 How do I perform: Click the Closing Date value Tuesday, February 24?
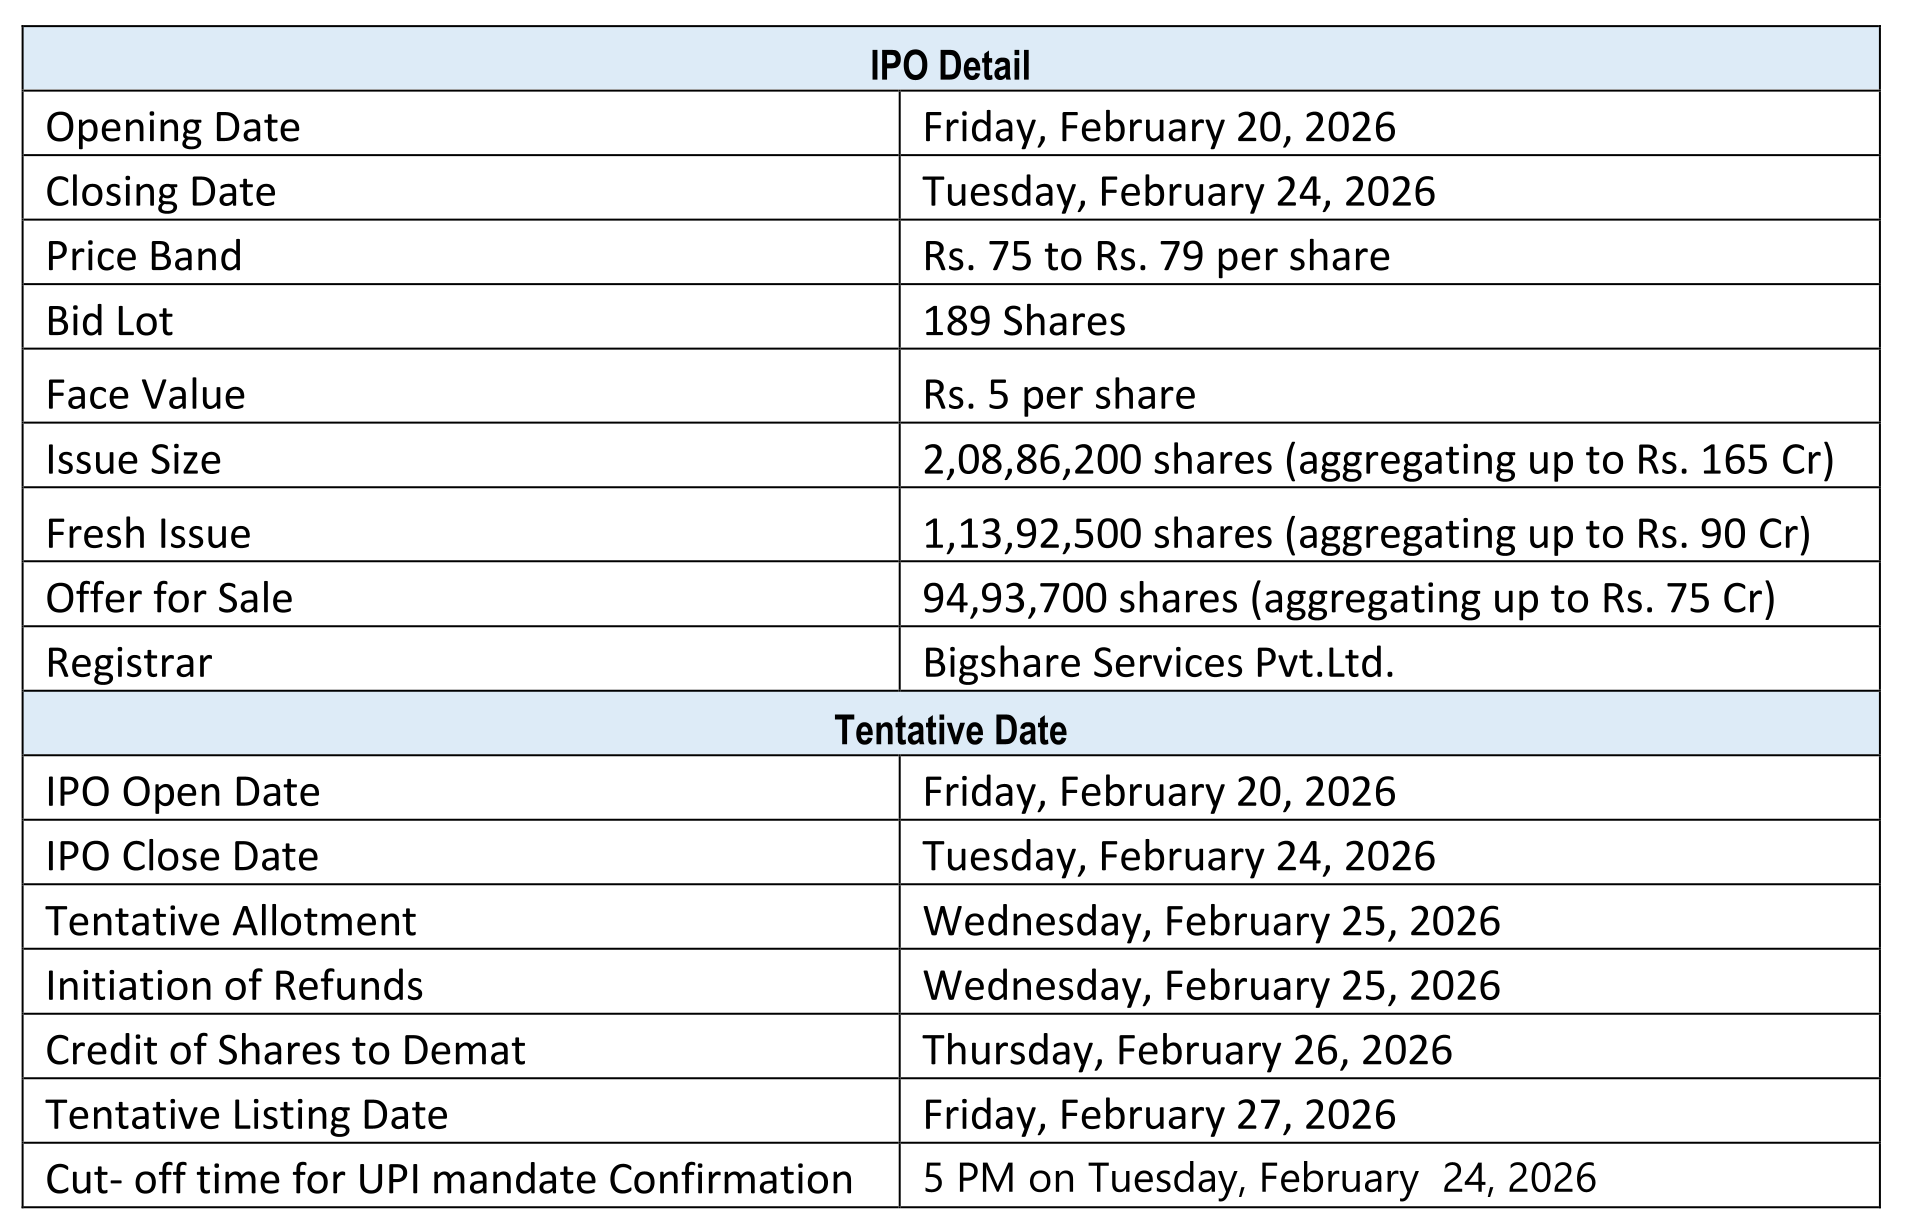pyautogui.click(x=1178, y=191)
